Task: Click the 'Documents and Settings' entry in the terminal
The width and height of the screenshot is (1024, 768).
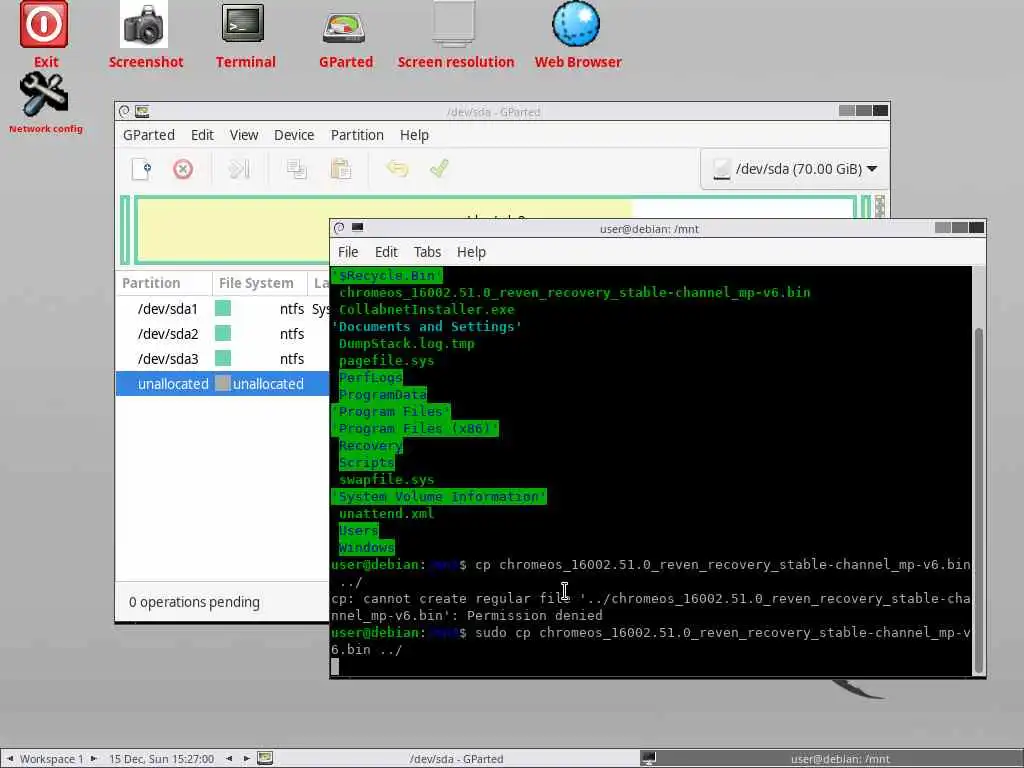Action: (426, 327)
